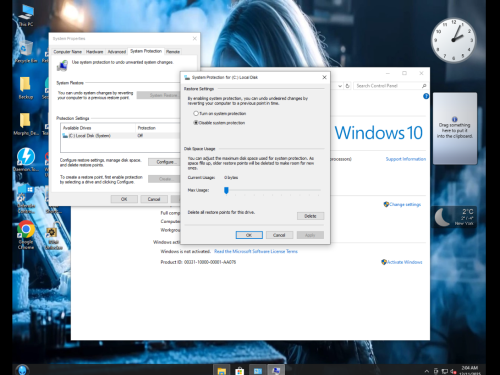Viewport: 500px width, 375px height.
Task: Select Disable system protection option
Action: (x=219, y=123)
